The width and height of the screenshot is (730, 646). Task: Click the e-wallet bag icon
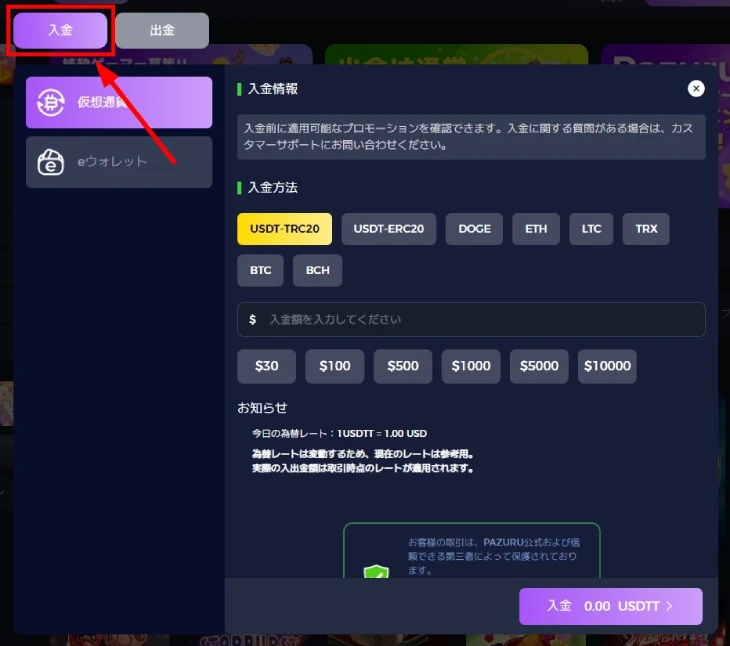[x=51, y=162]
